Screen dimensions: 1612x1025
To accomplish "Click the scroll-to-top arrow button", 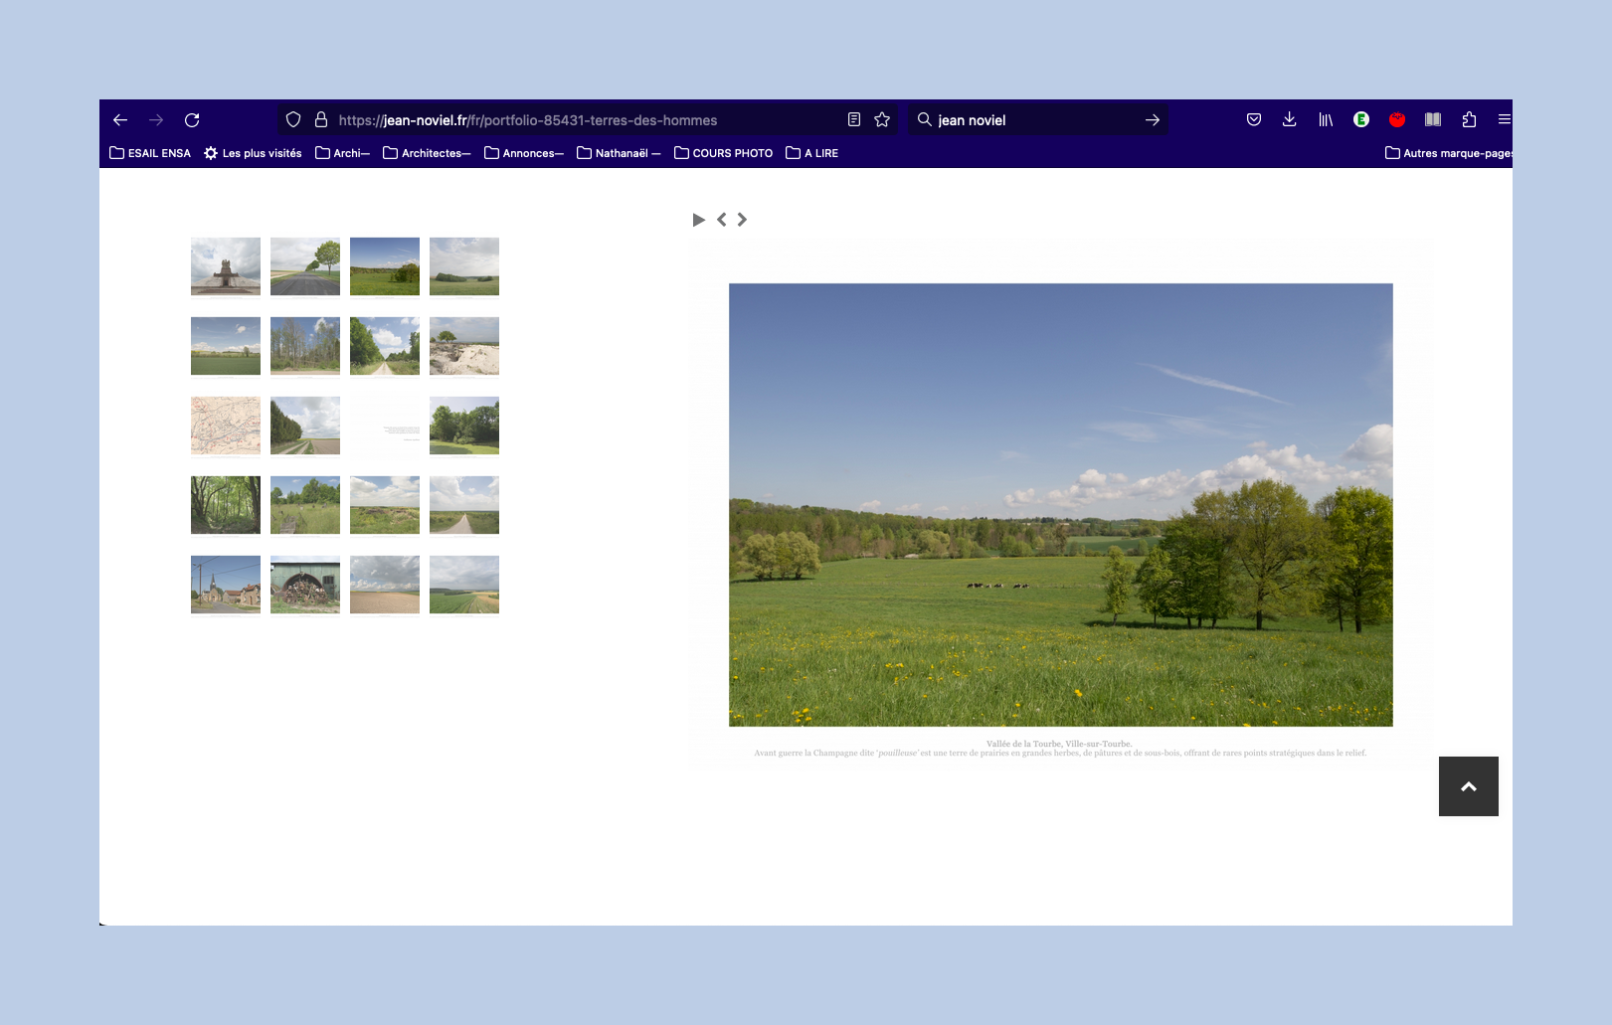I will pyautogui.click(x=1468, y=787).
